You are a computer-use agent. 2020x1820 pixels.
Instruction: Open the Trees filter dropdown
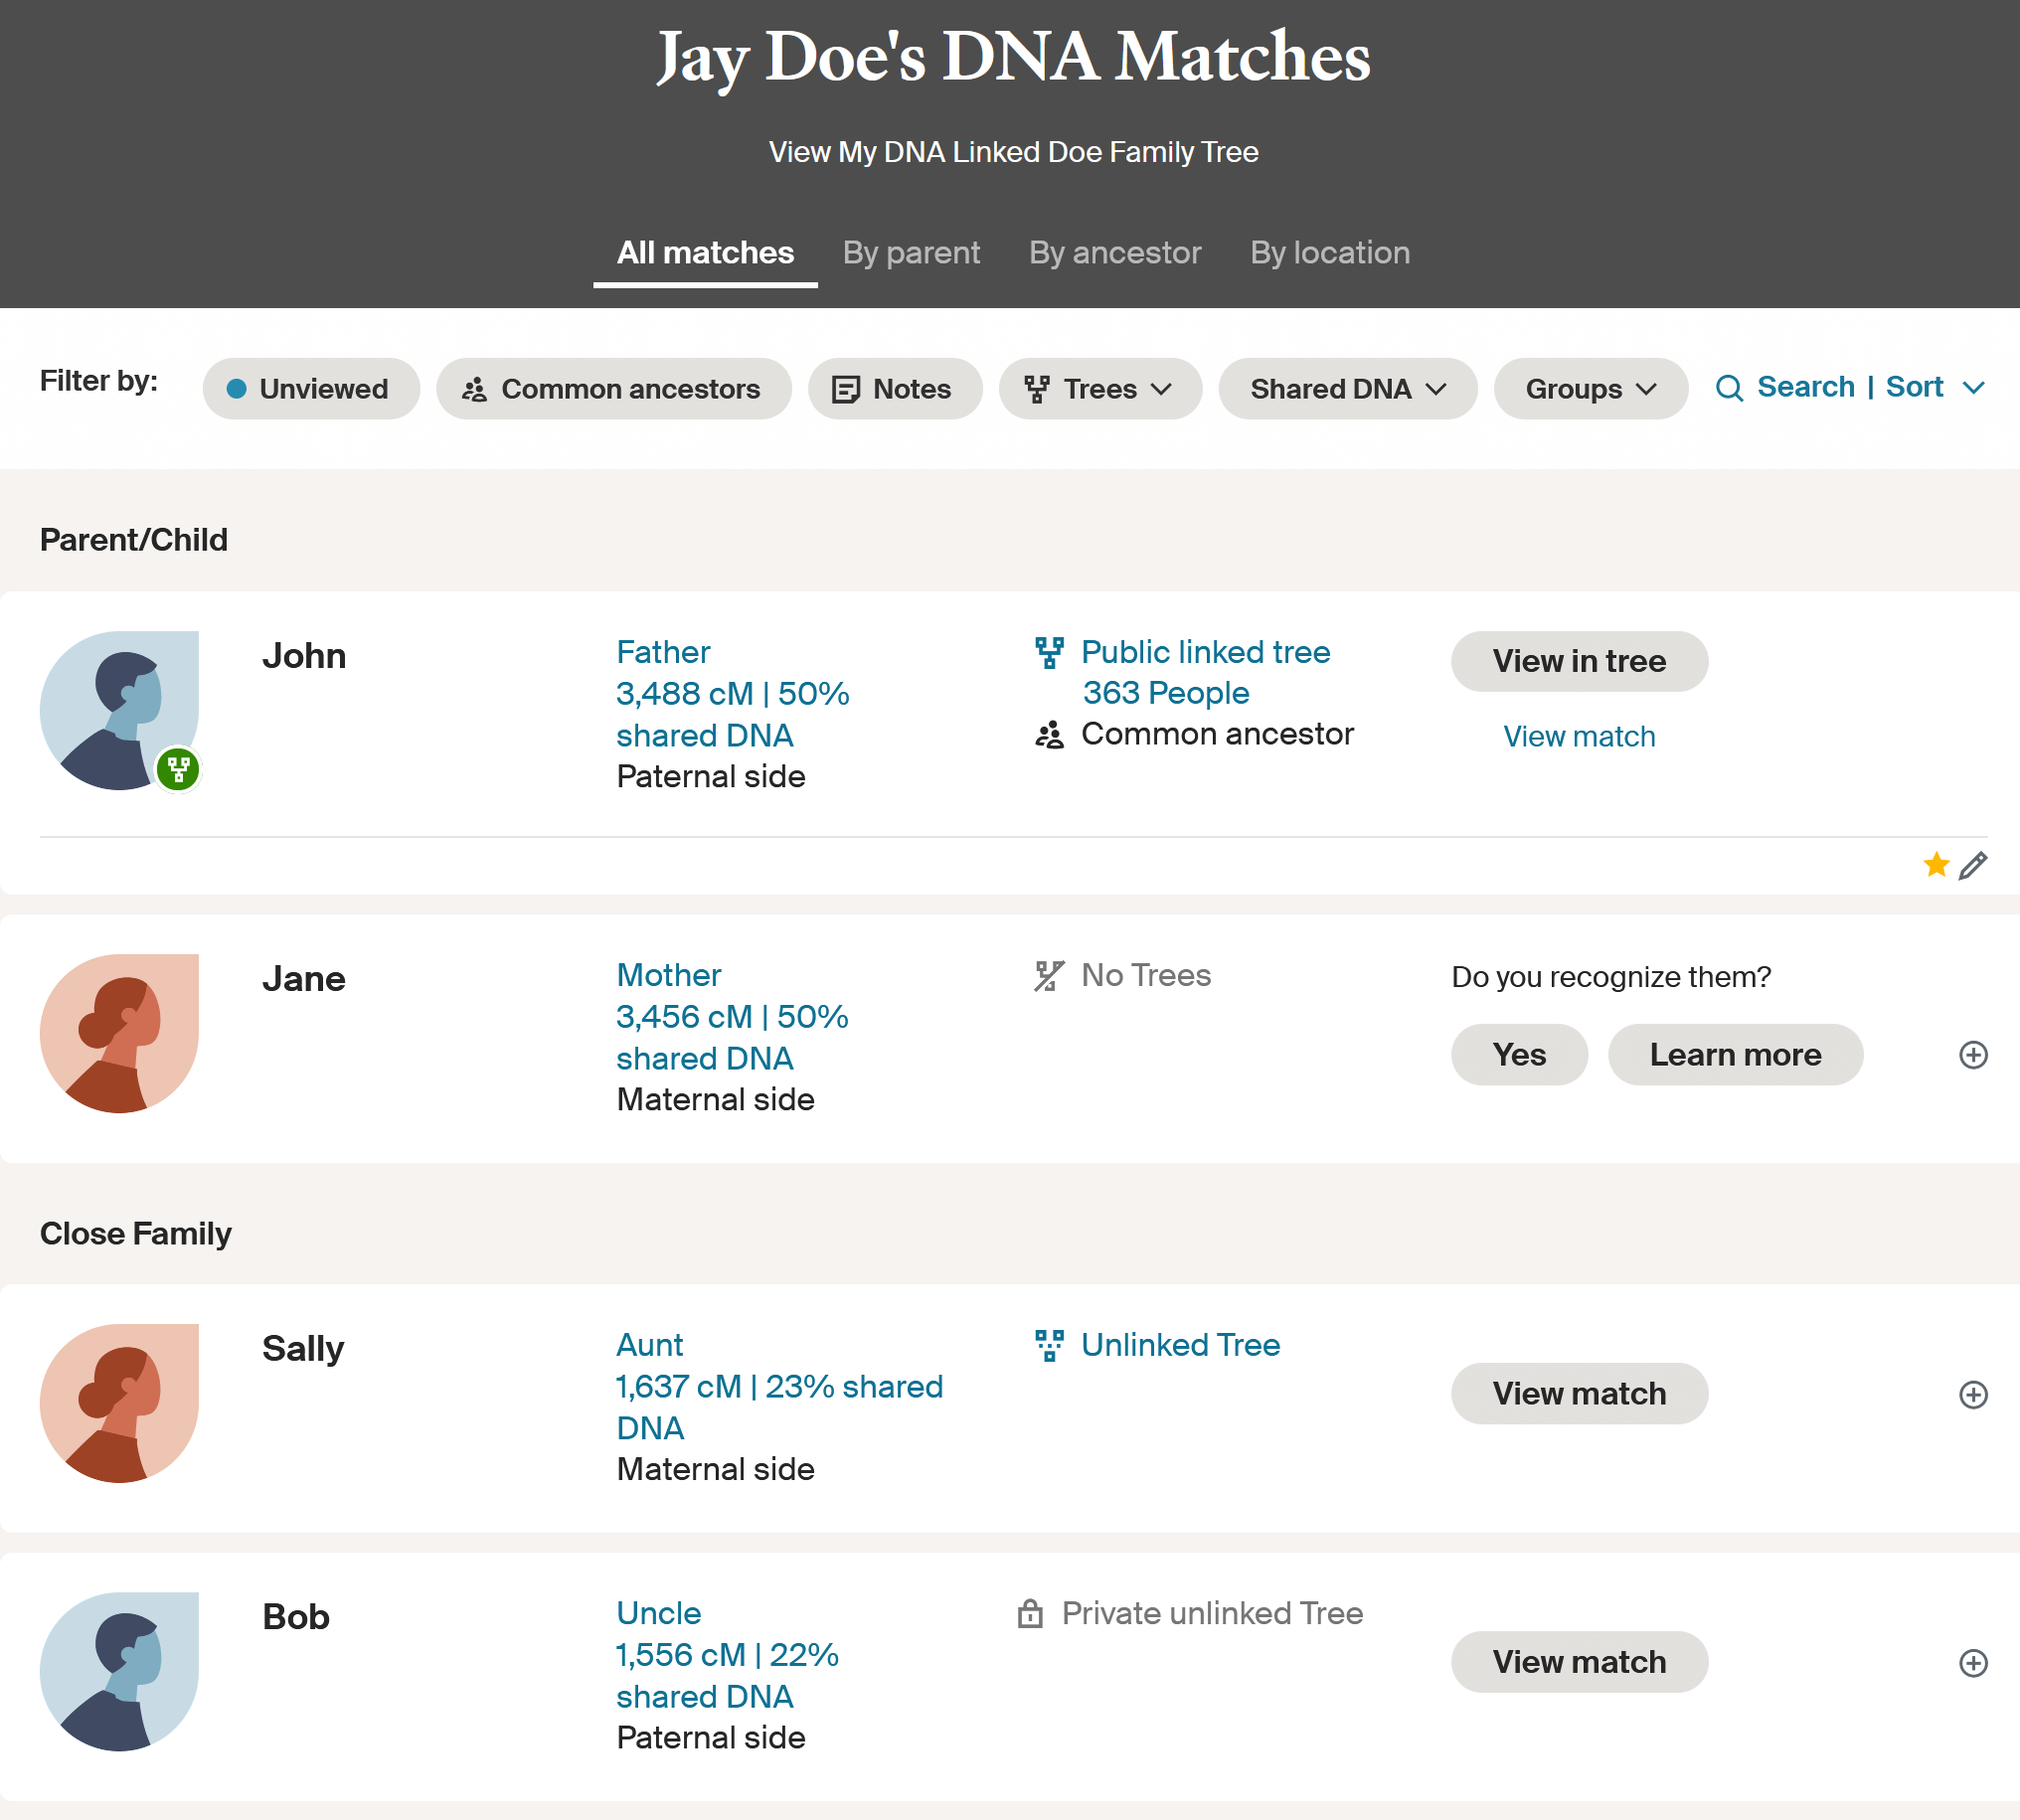[1100, 389]
